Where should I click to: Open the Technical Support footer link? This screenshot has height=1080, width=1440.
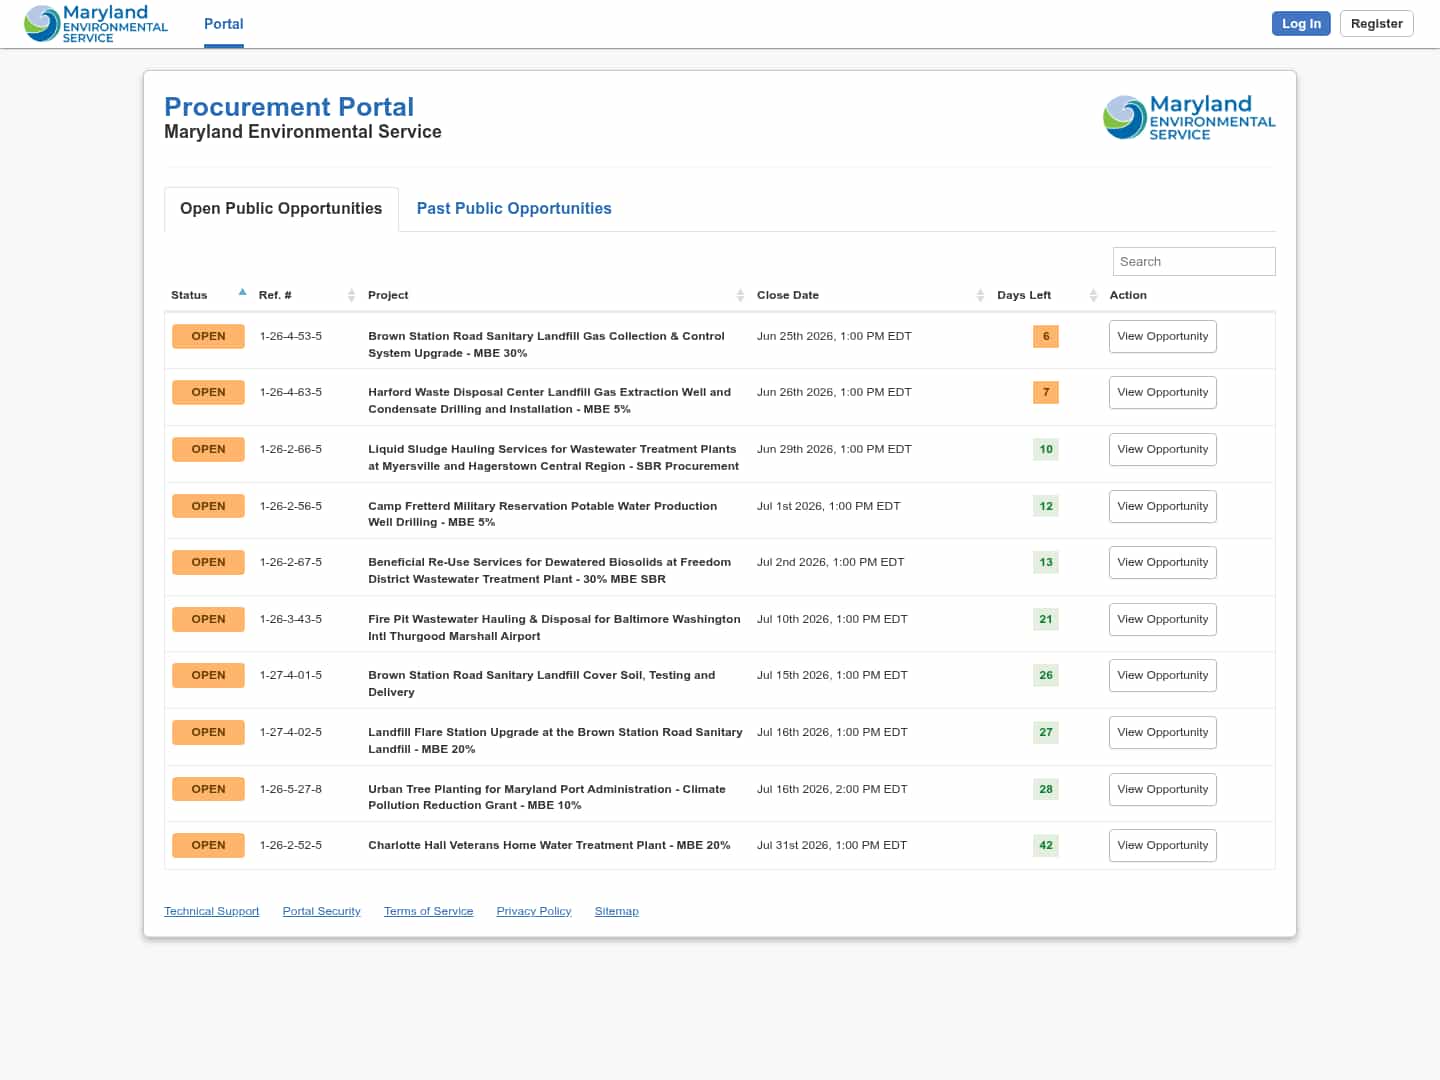point(212,912)
